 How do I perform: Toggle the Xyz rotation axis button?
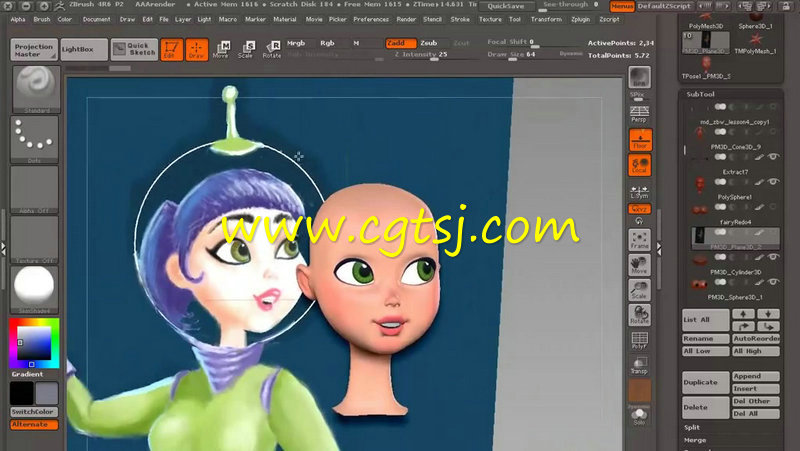click(639, 209)
